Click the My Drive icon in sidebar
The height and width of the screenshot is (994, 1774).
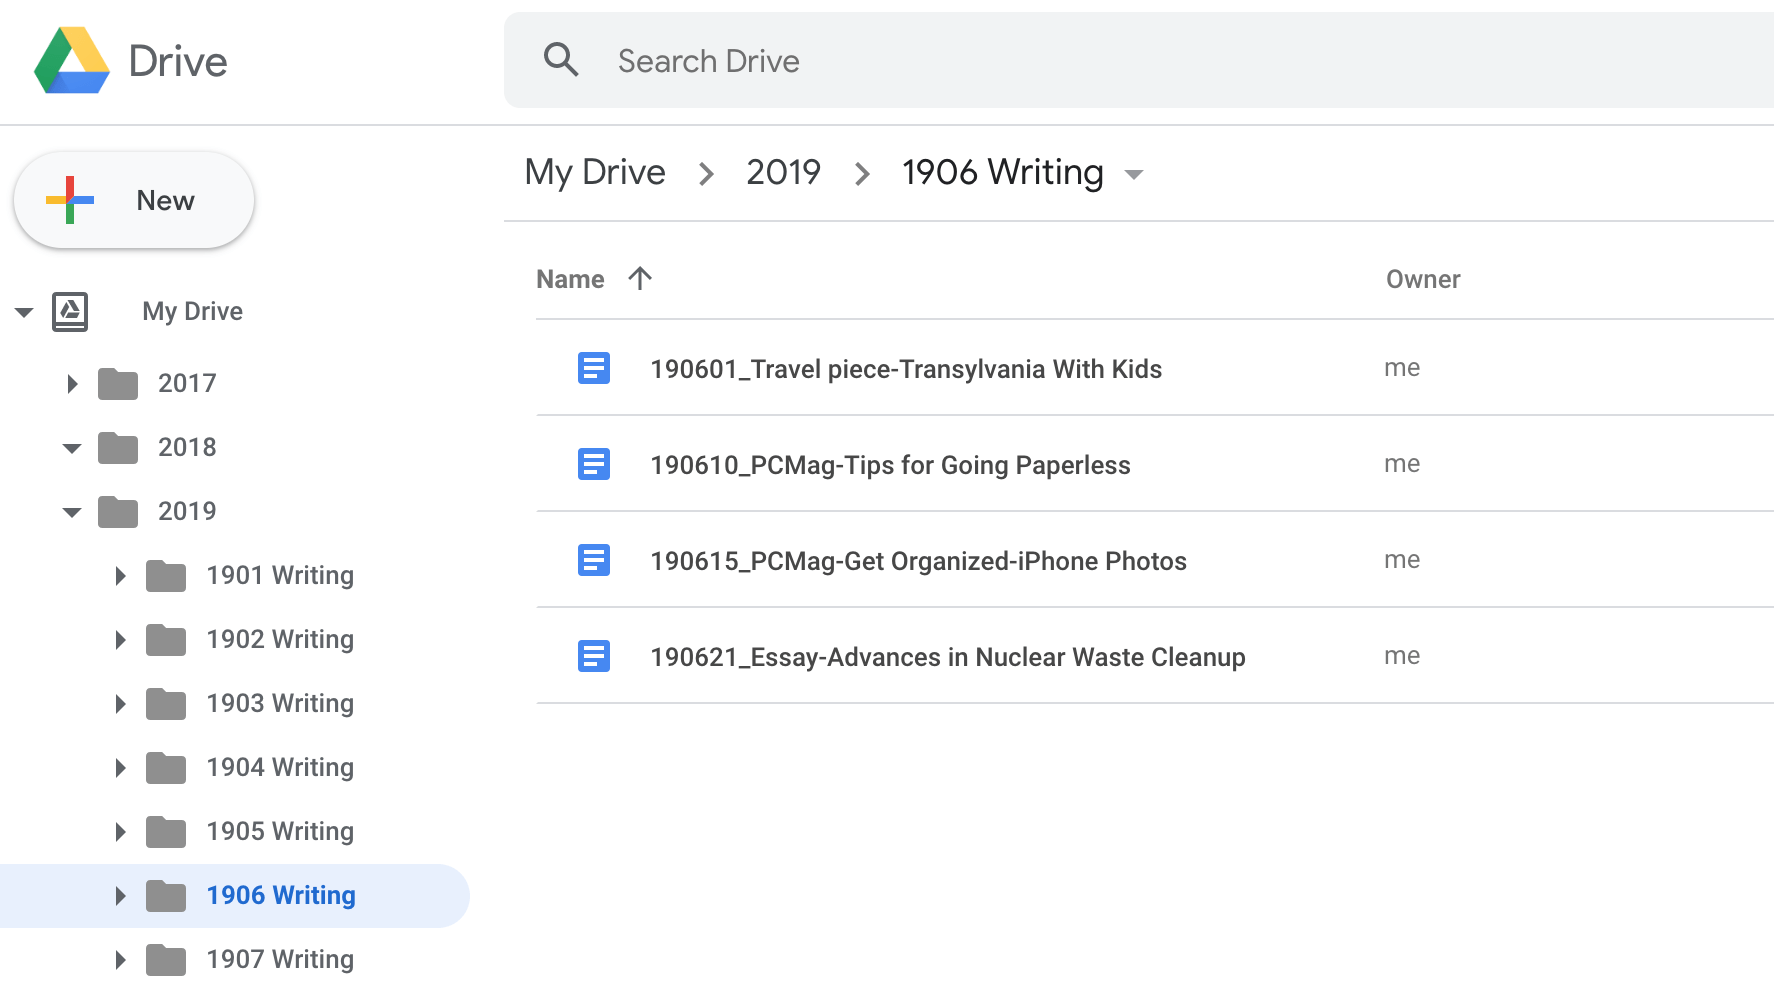click(70, 311)
